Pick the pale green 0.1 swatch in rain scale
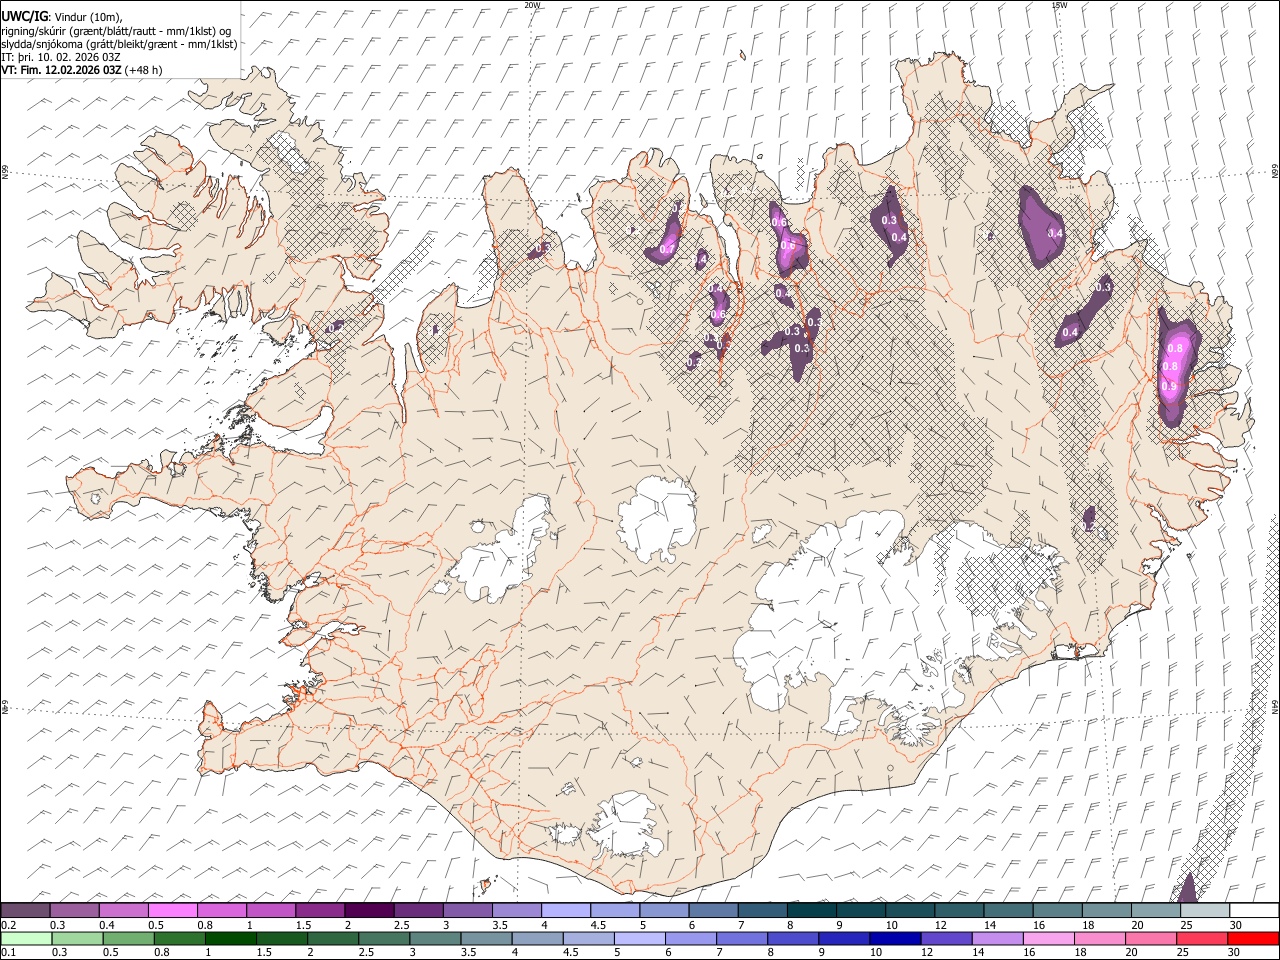The image size is (1280, 960). pos(26,938)
